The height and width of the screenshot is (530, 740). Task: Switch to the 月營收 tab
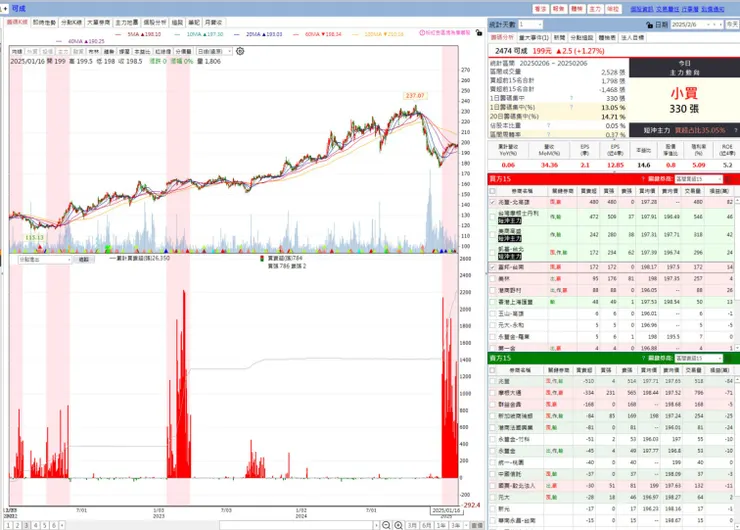214,22
